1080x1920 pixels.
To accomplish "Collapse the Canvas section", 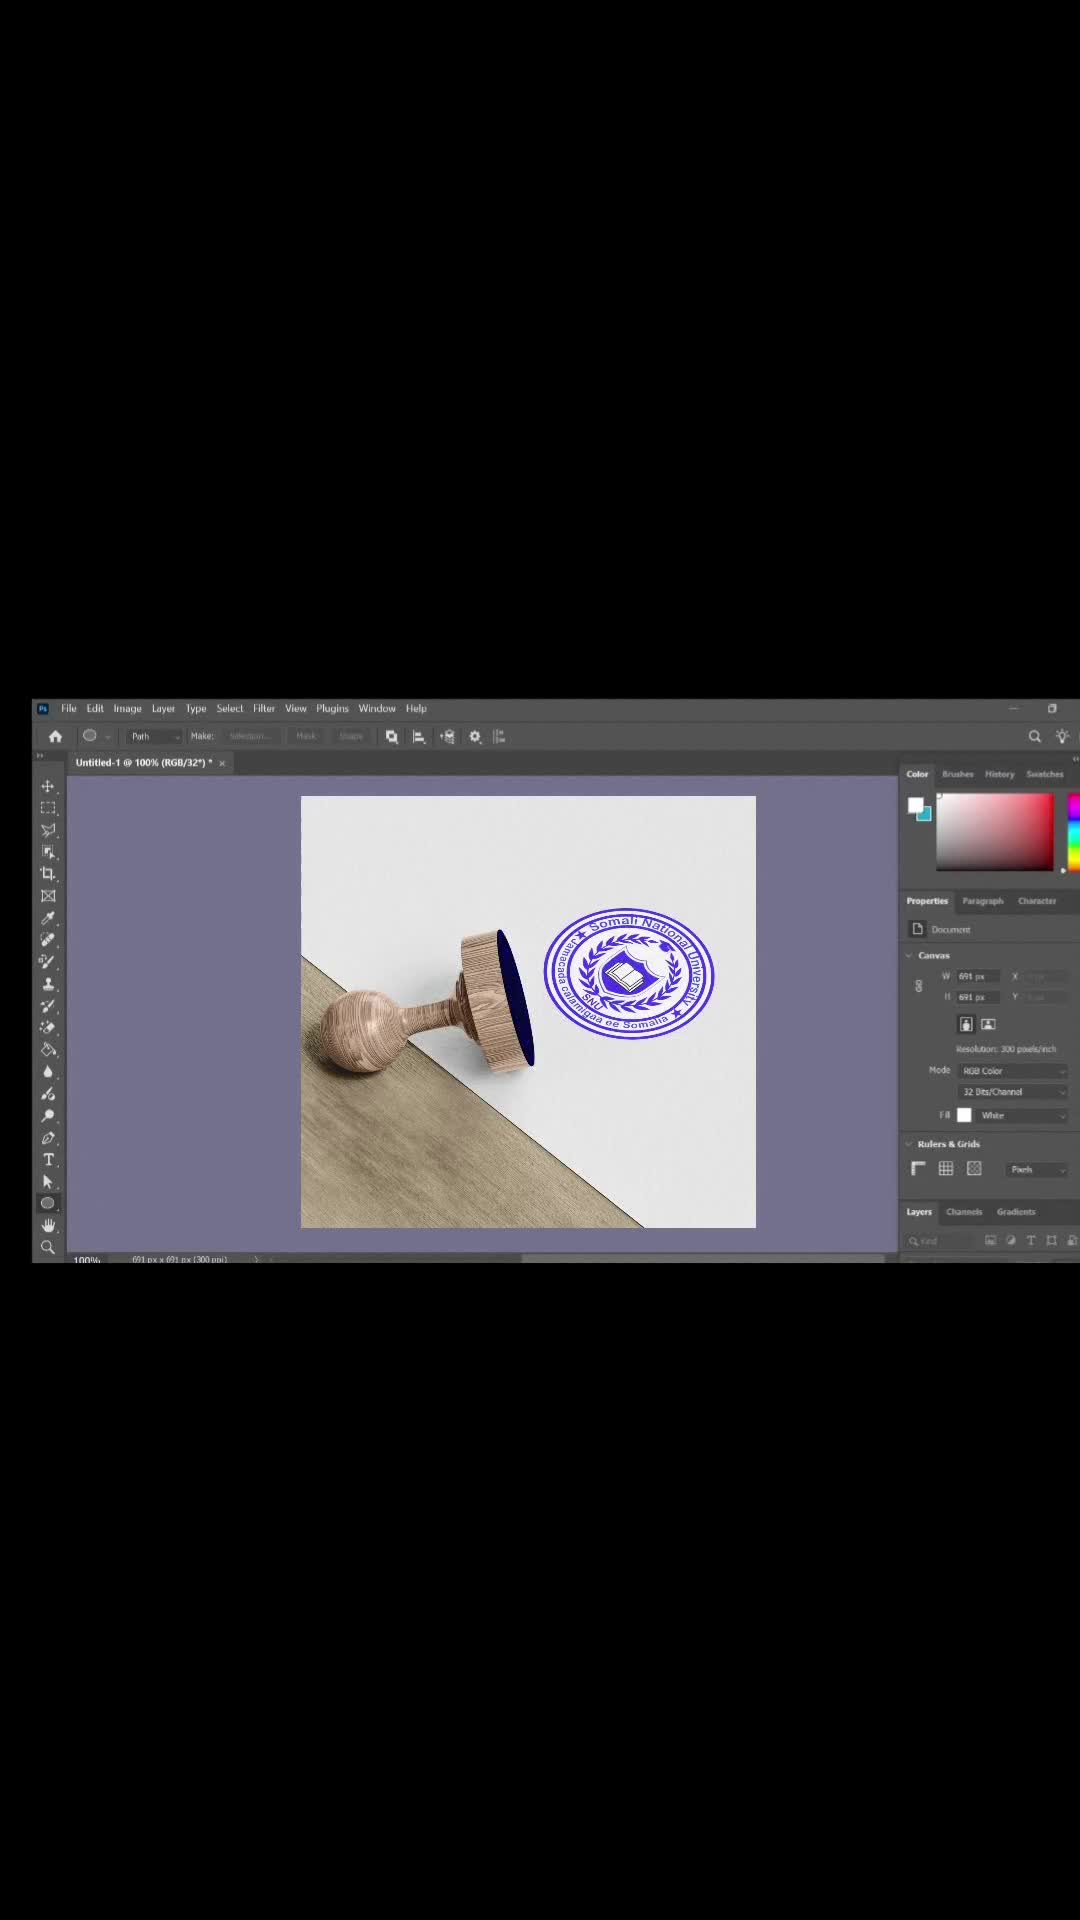I will tap(909, 956).
